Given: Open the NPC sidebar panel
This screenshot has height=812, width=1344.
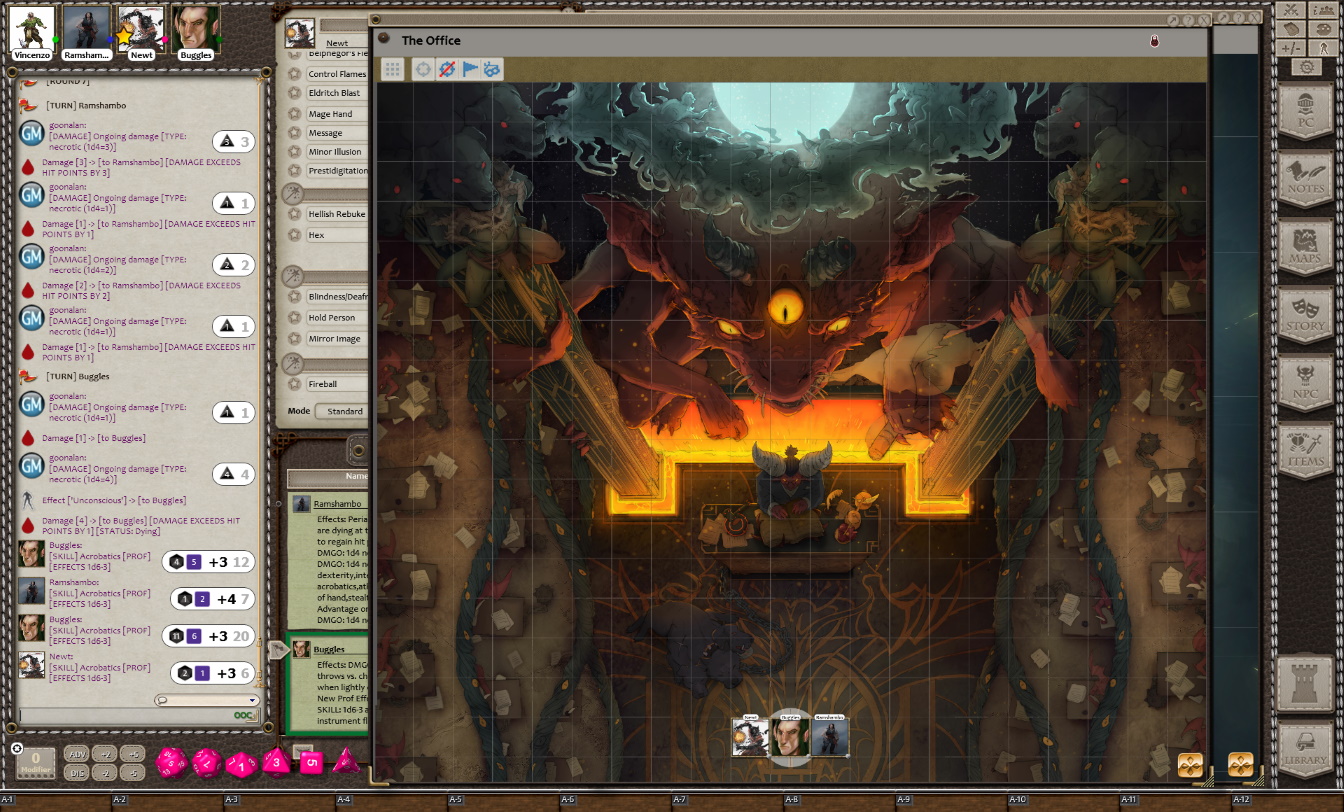Looking at the screenshot, I should click(x=1305, y=382).
